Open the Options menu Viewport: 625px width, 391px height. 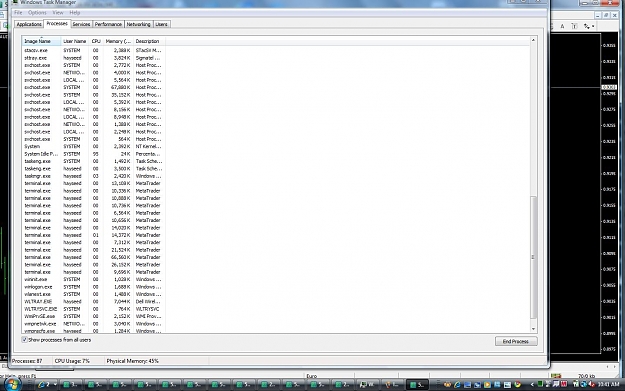click(37, 13)
